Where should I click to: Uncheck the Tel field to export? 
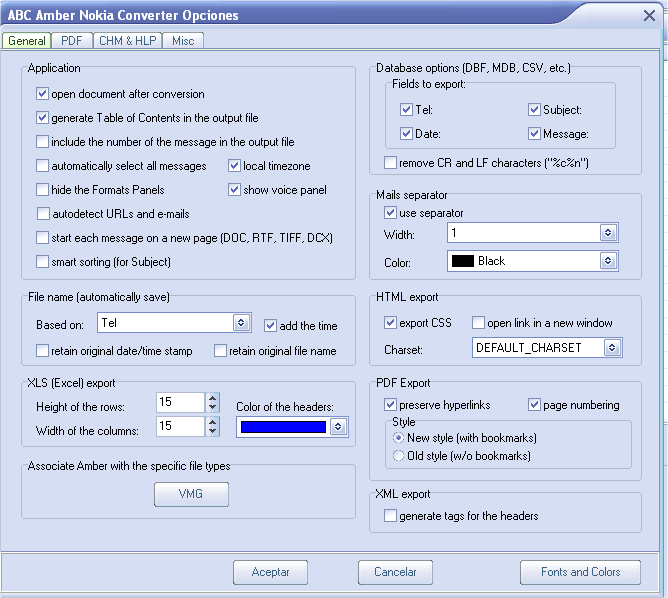pyautogui.click(x=406, y=109)
